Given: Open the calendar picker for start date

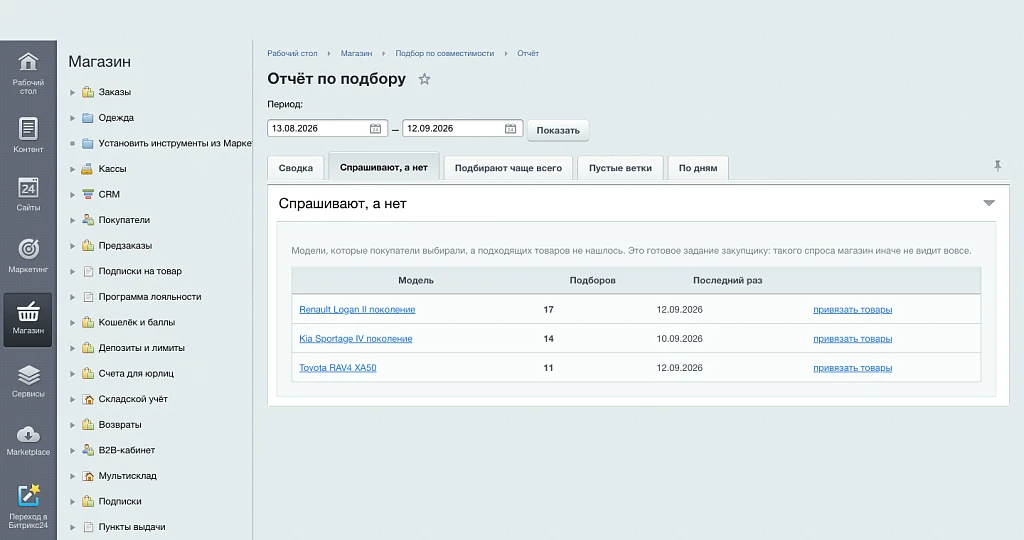Looking at the screenshot, I should coord(376,129).
